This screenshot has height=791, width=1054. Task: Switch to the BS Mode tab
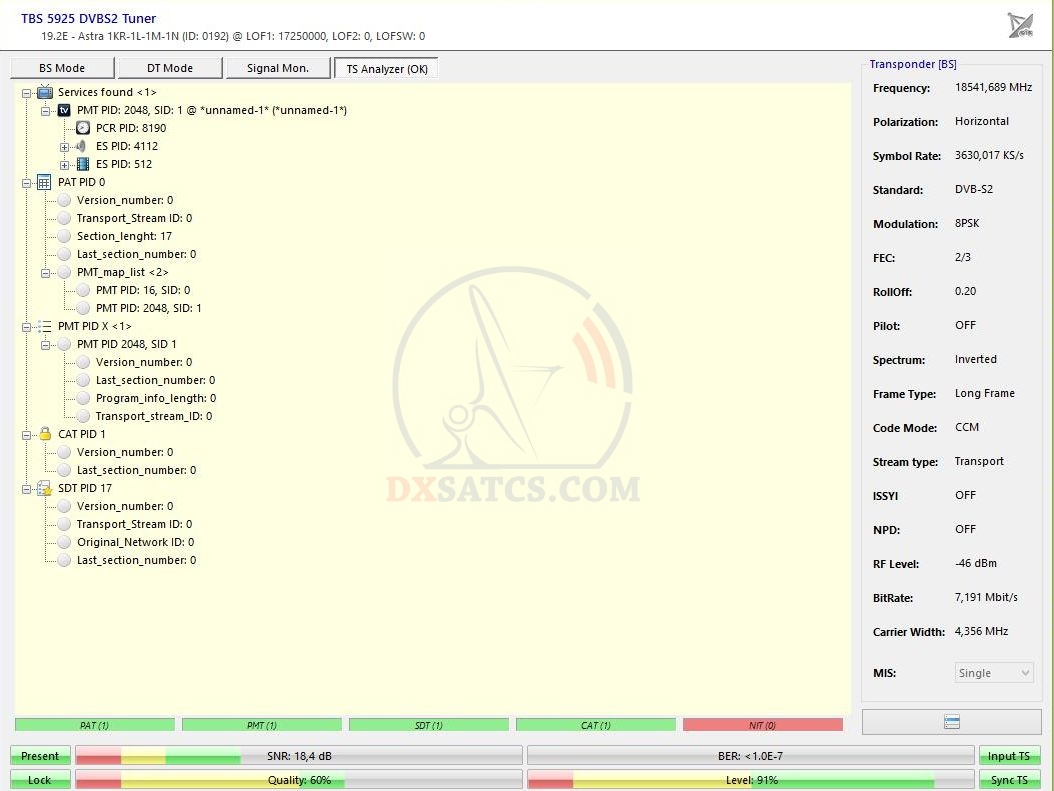[62, 68]
